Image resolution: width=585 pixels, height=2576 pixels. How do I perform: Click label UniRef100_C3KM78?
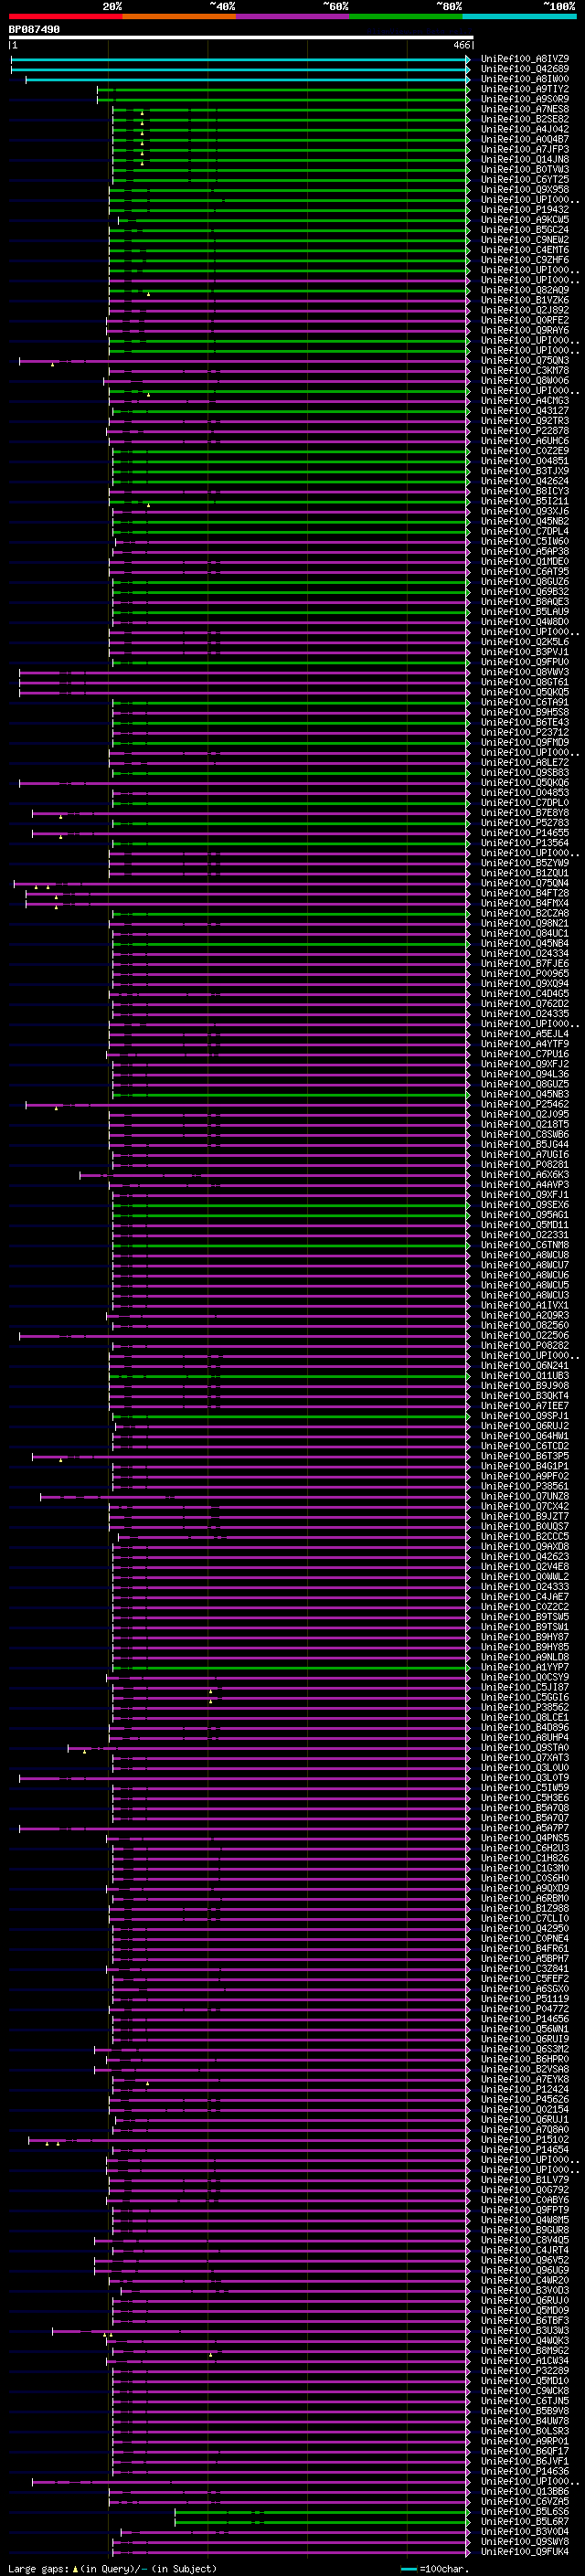[x=525, y=370]
